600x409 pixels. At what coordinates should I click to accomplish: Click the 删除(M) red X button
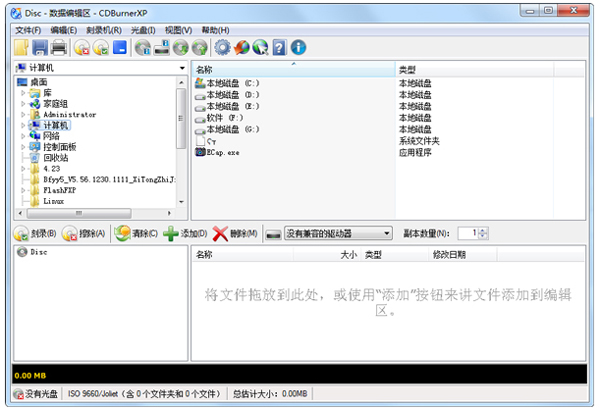coord(235,234)
